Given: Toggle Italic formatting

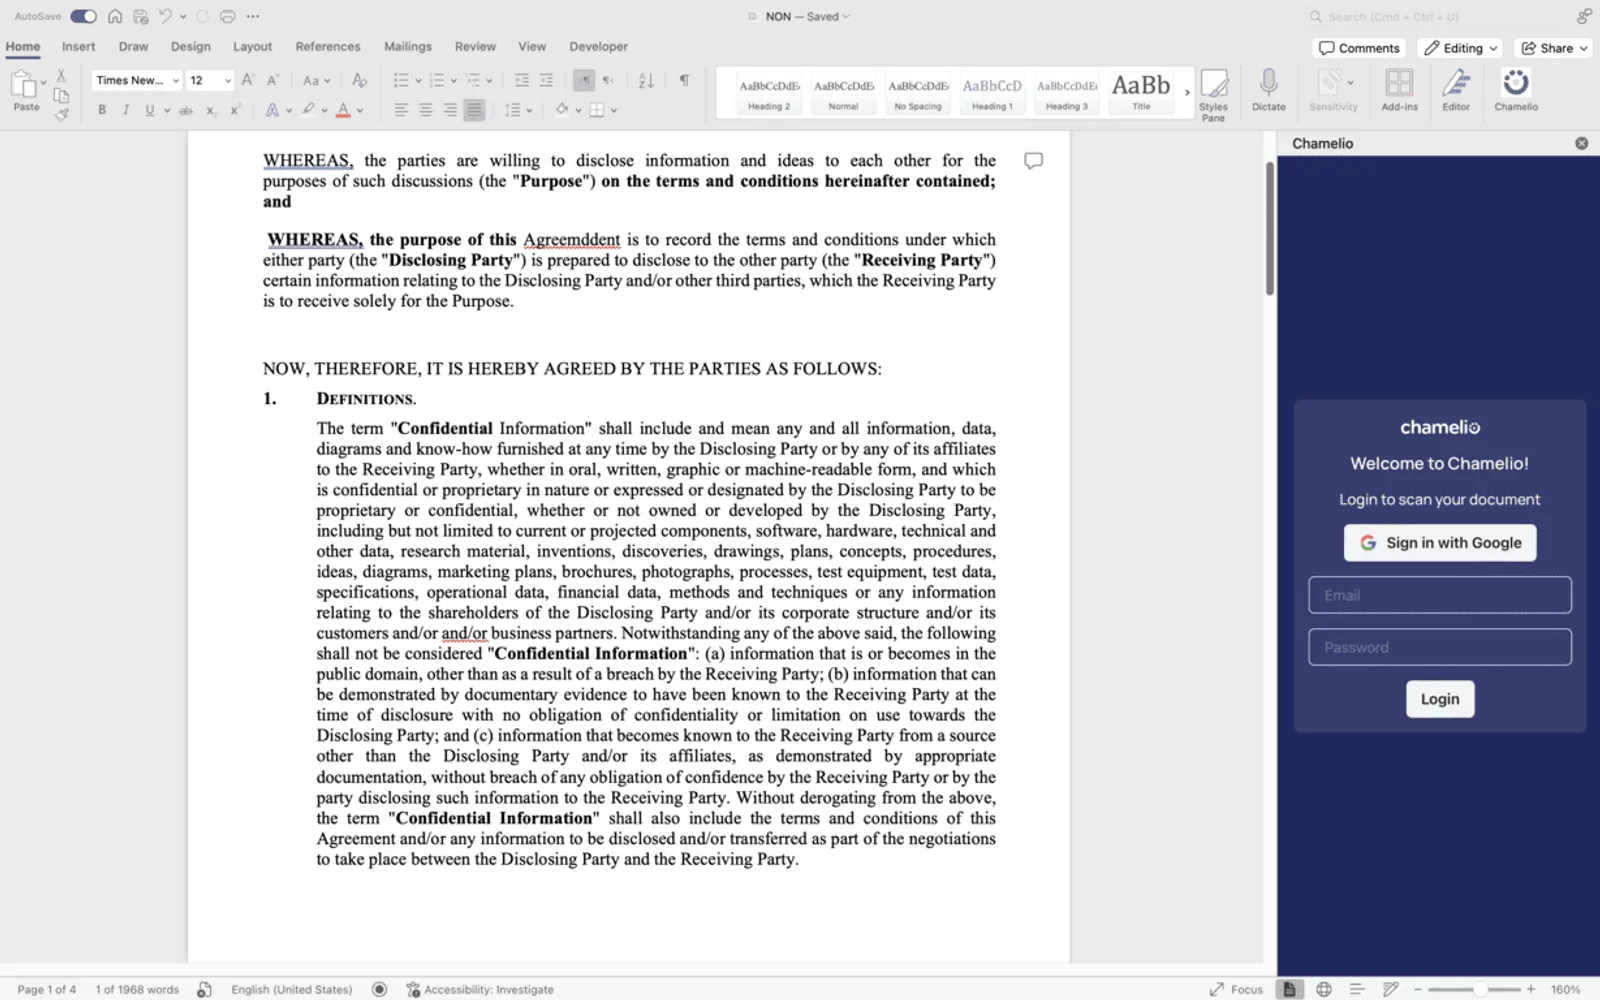Looking at the screenshot, I should tap(126, 110).
